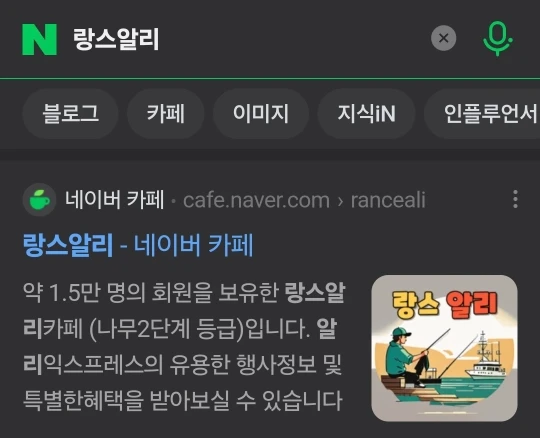
Task: Start voice search with the microphone icon
Action: [x=497, y=39]
